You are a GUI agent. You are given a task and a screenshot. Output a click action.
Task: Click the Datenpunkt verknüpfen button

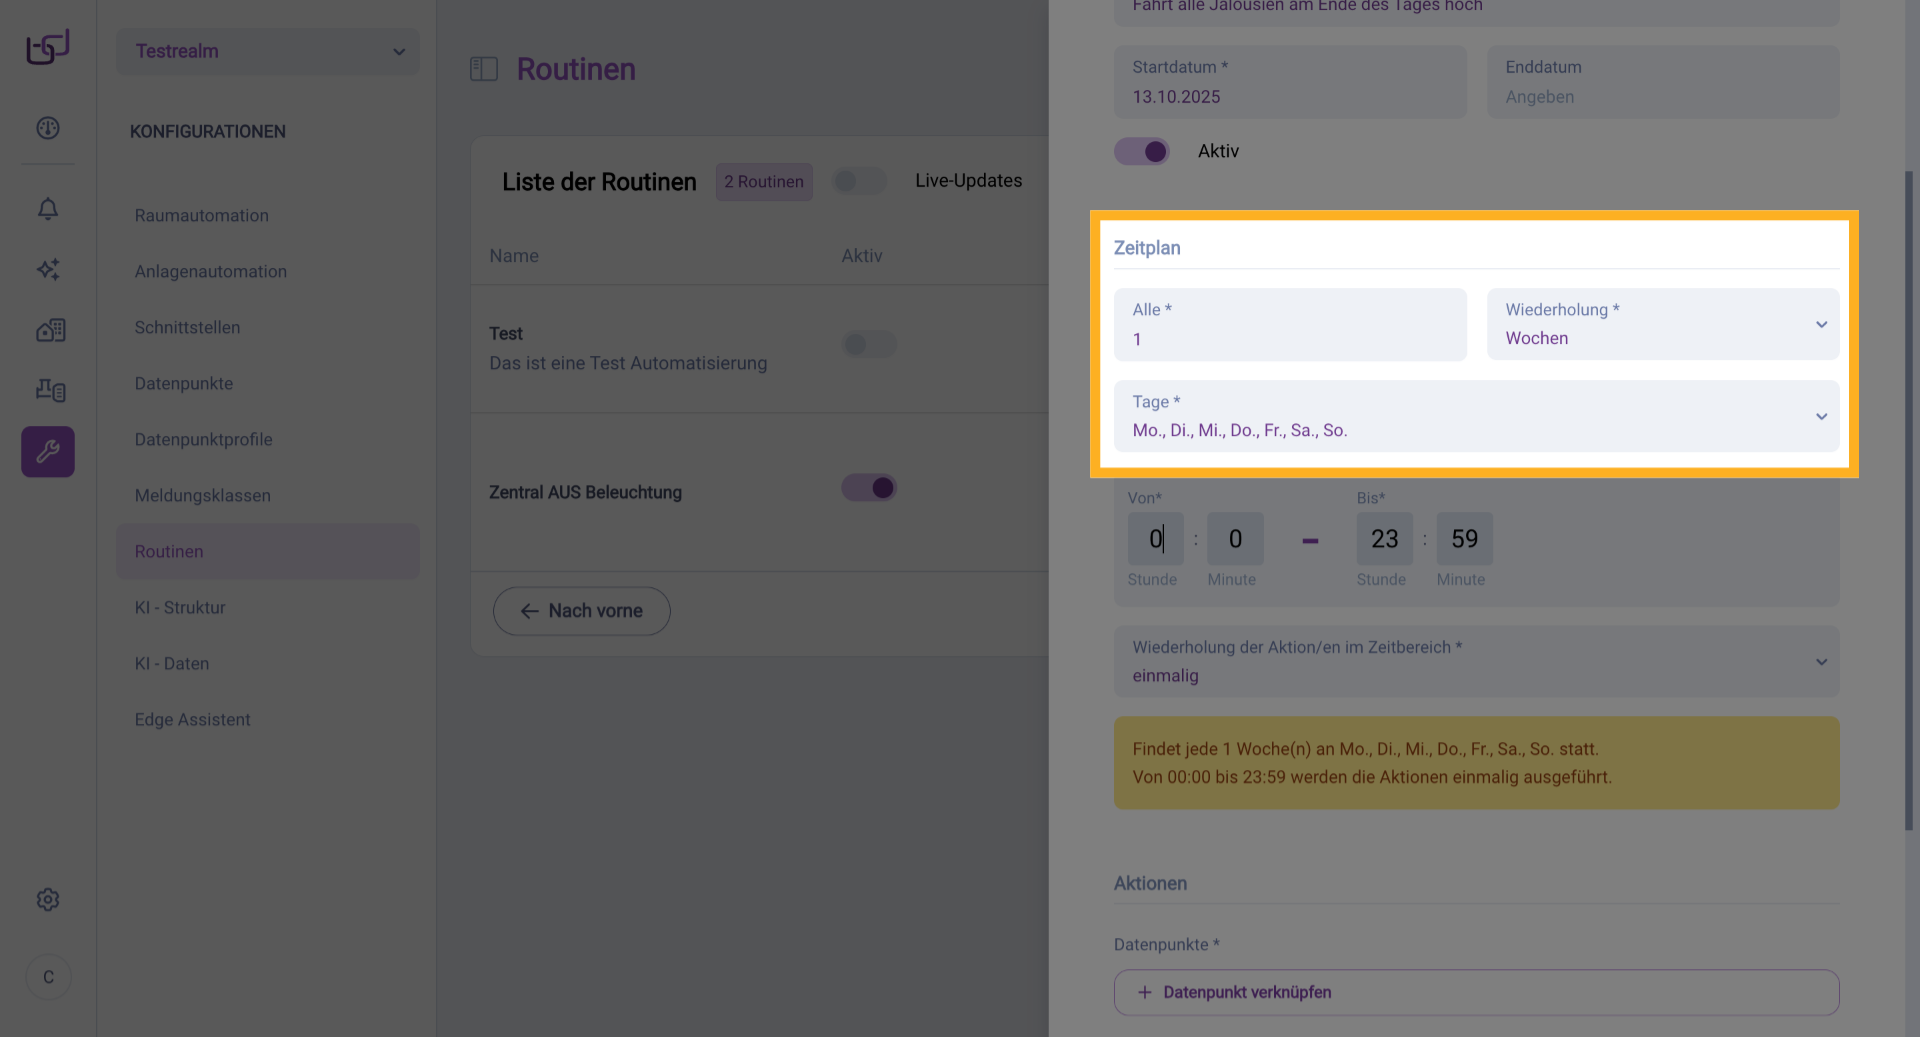point(1476,992)
